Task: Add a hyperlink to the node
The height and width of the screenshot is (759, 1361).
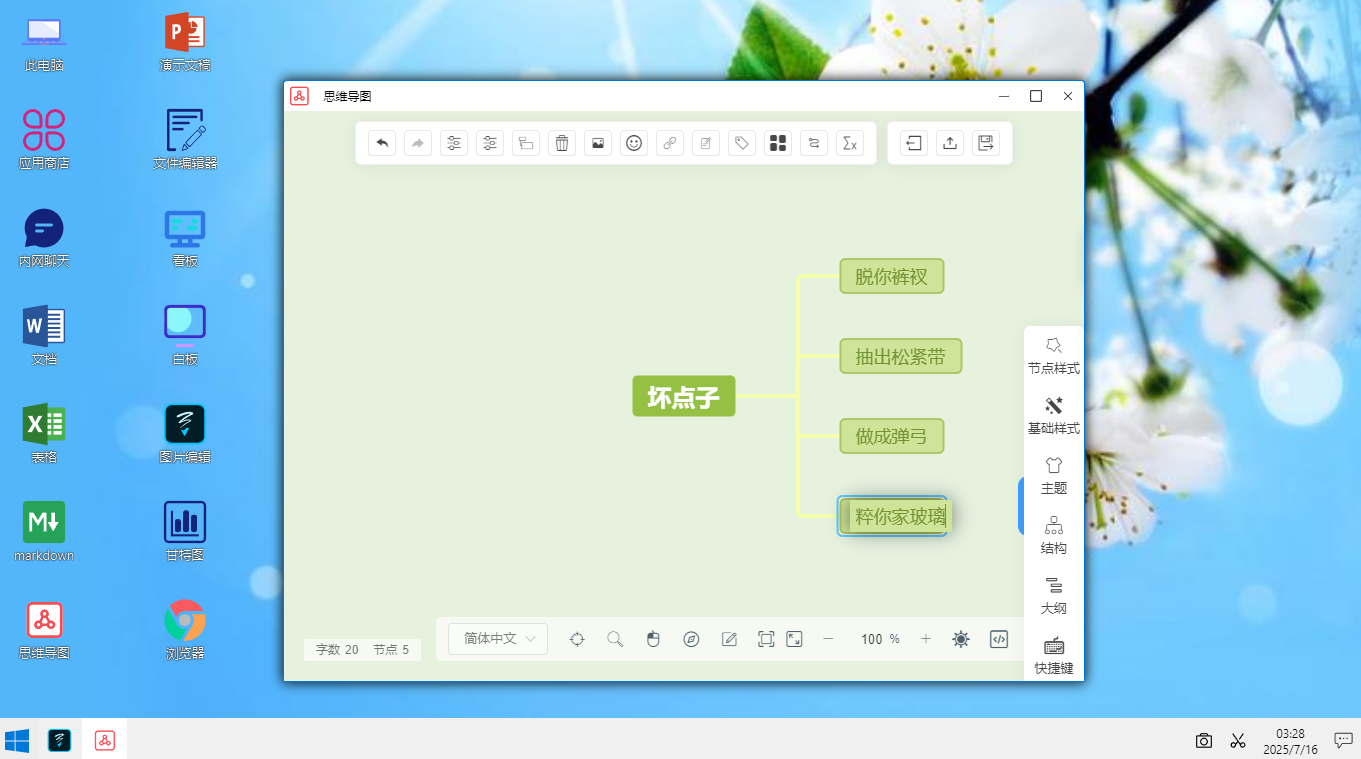Action: pyautogui.click(x=670, y=143)
